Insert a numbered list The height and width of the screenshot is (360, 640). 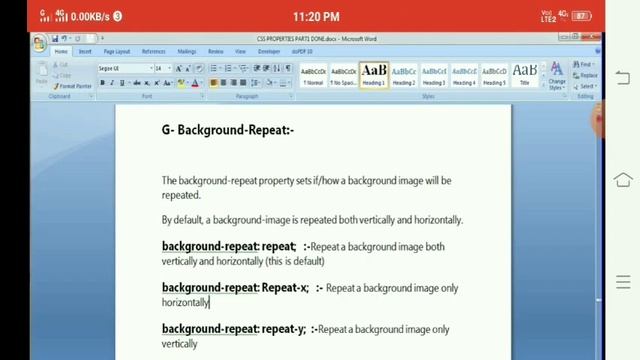228,69
